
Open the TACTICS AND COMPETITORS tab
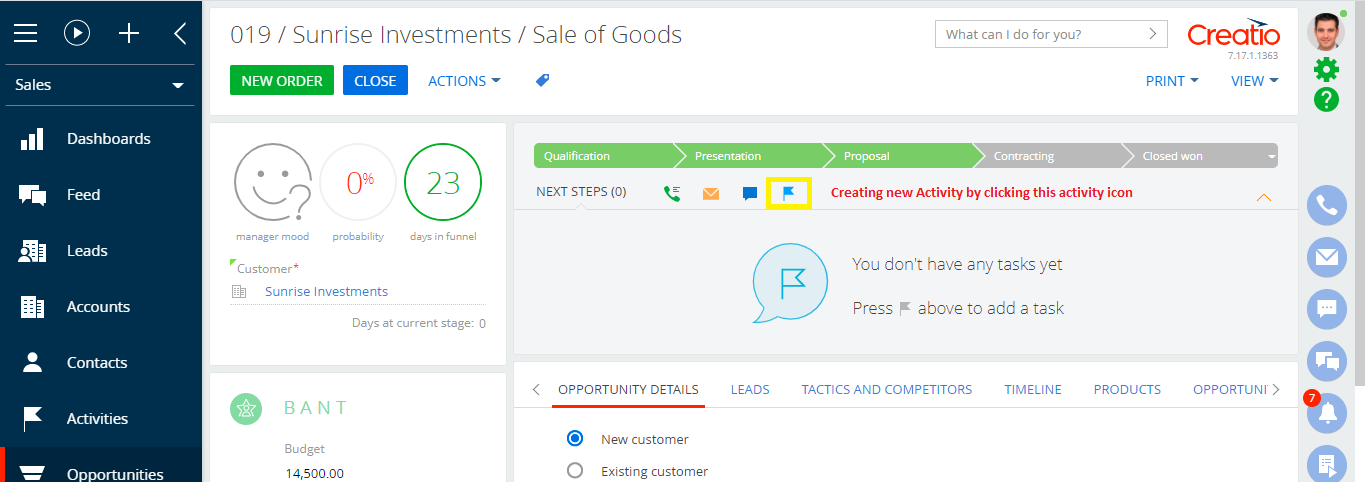(887, 390)
